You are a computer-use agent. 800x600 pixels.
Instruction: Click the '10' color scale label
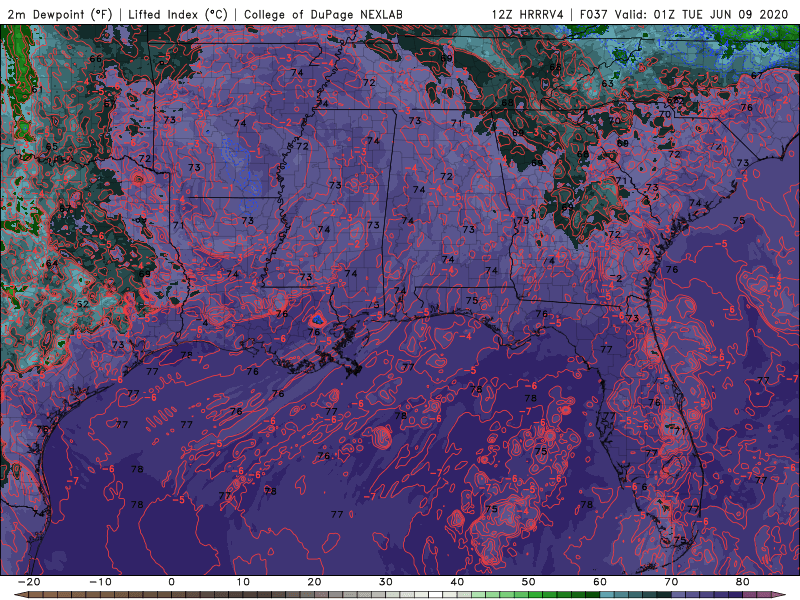pyautogui.click(x=243, y=582)
